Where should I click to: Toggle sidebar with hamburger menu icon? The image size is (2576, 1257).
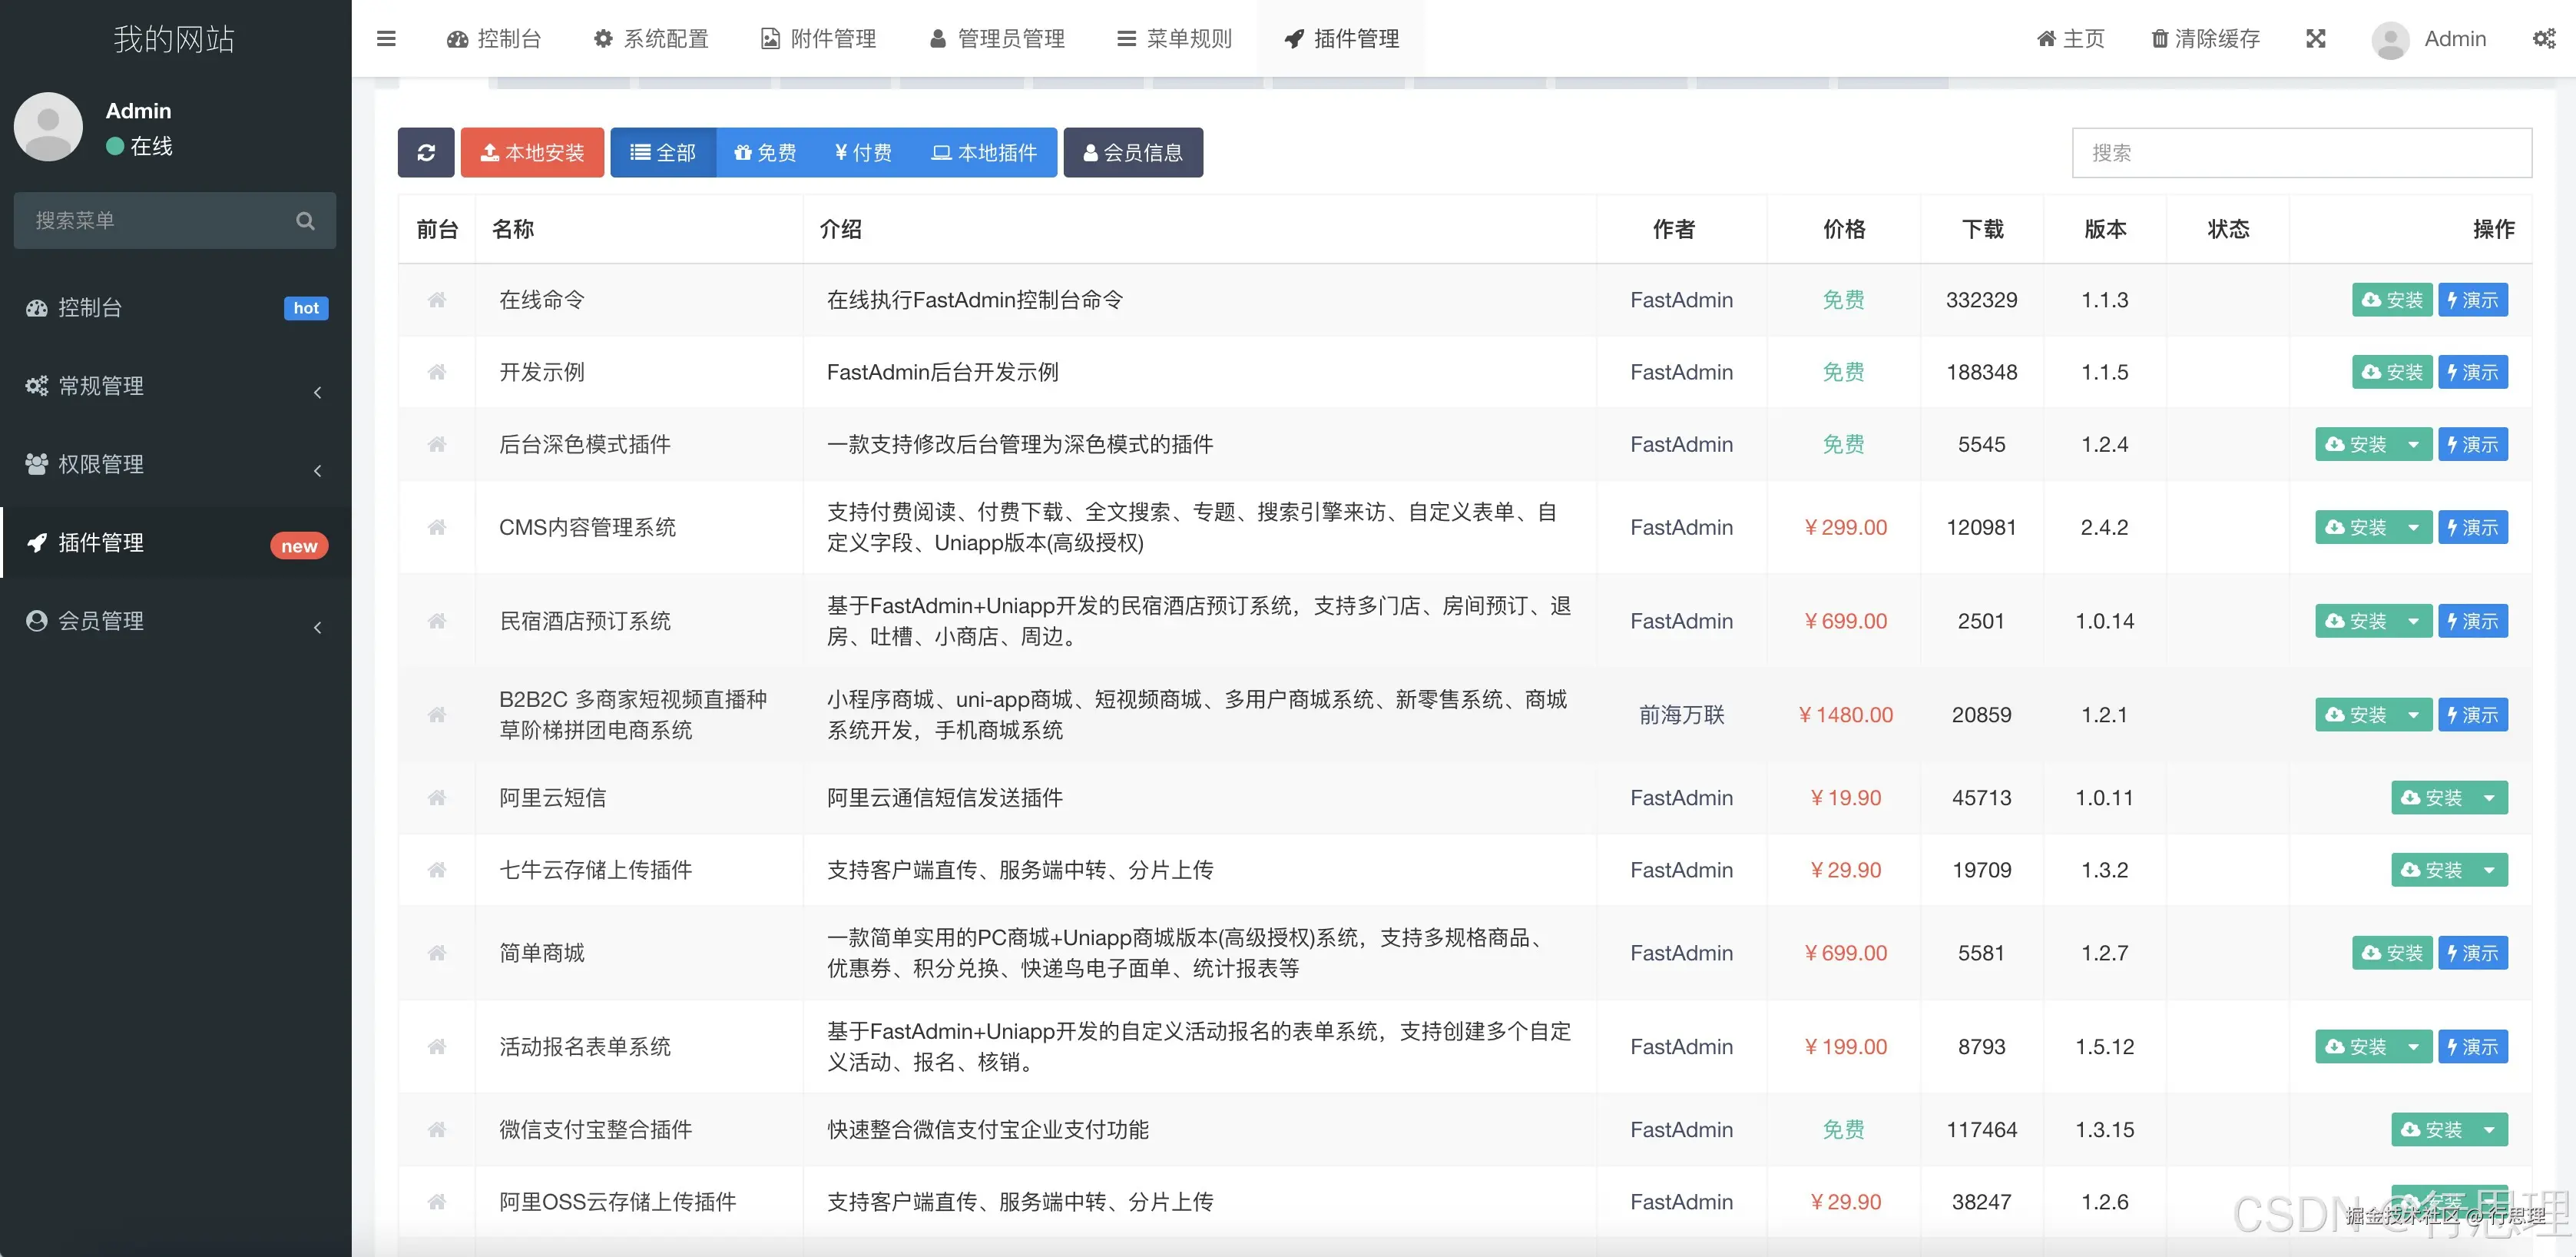coord(386,39)
